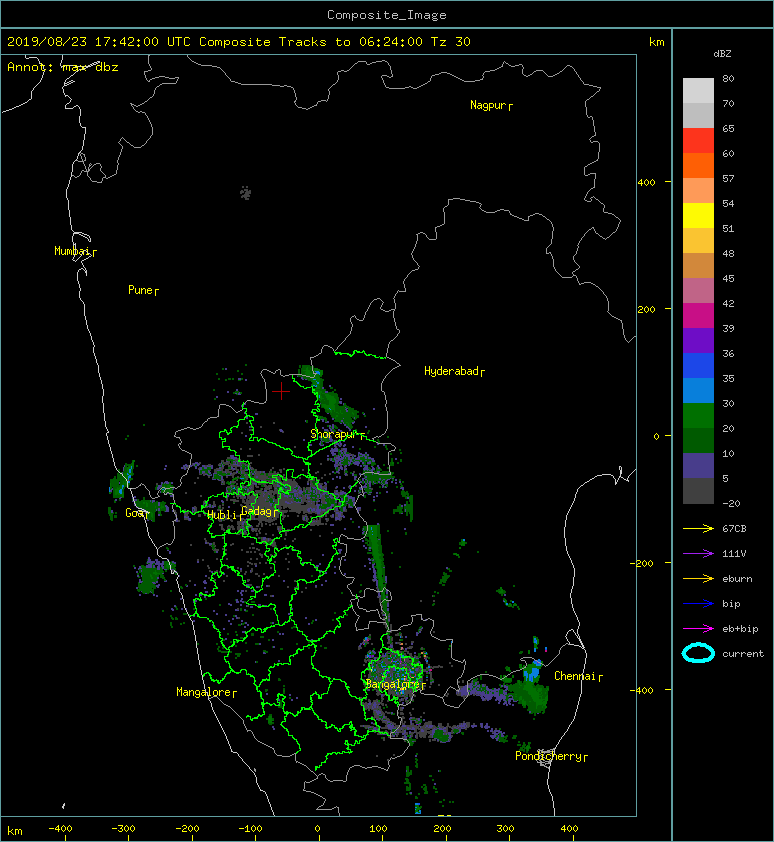Pick the yellow 51-54 dBZ swatch
This screenshot has width=774, height=842.
[698, 215]
